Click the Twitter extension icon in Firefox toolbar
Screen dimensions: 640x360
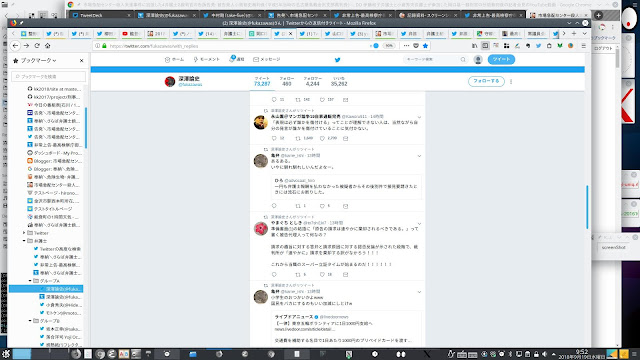(538, 46)
